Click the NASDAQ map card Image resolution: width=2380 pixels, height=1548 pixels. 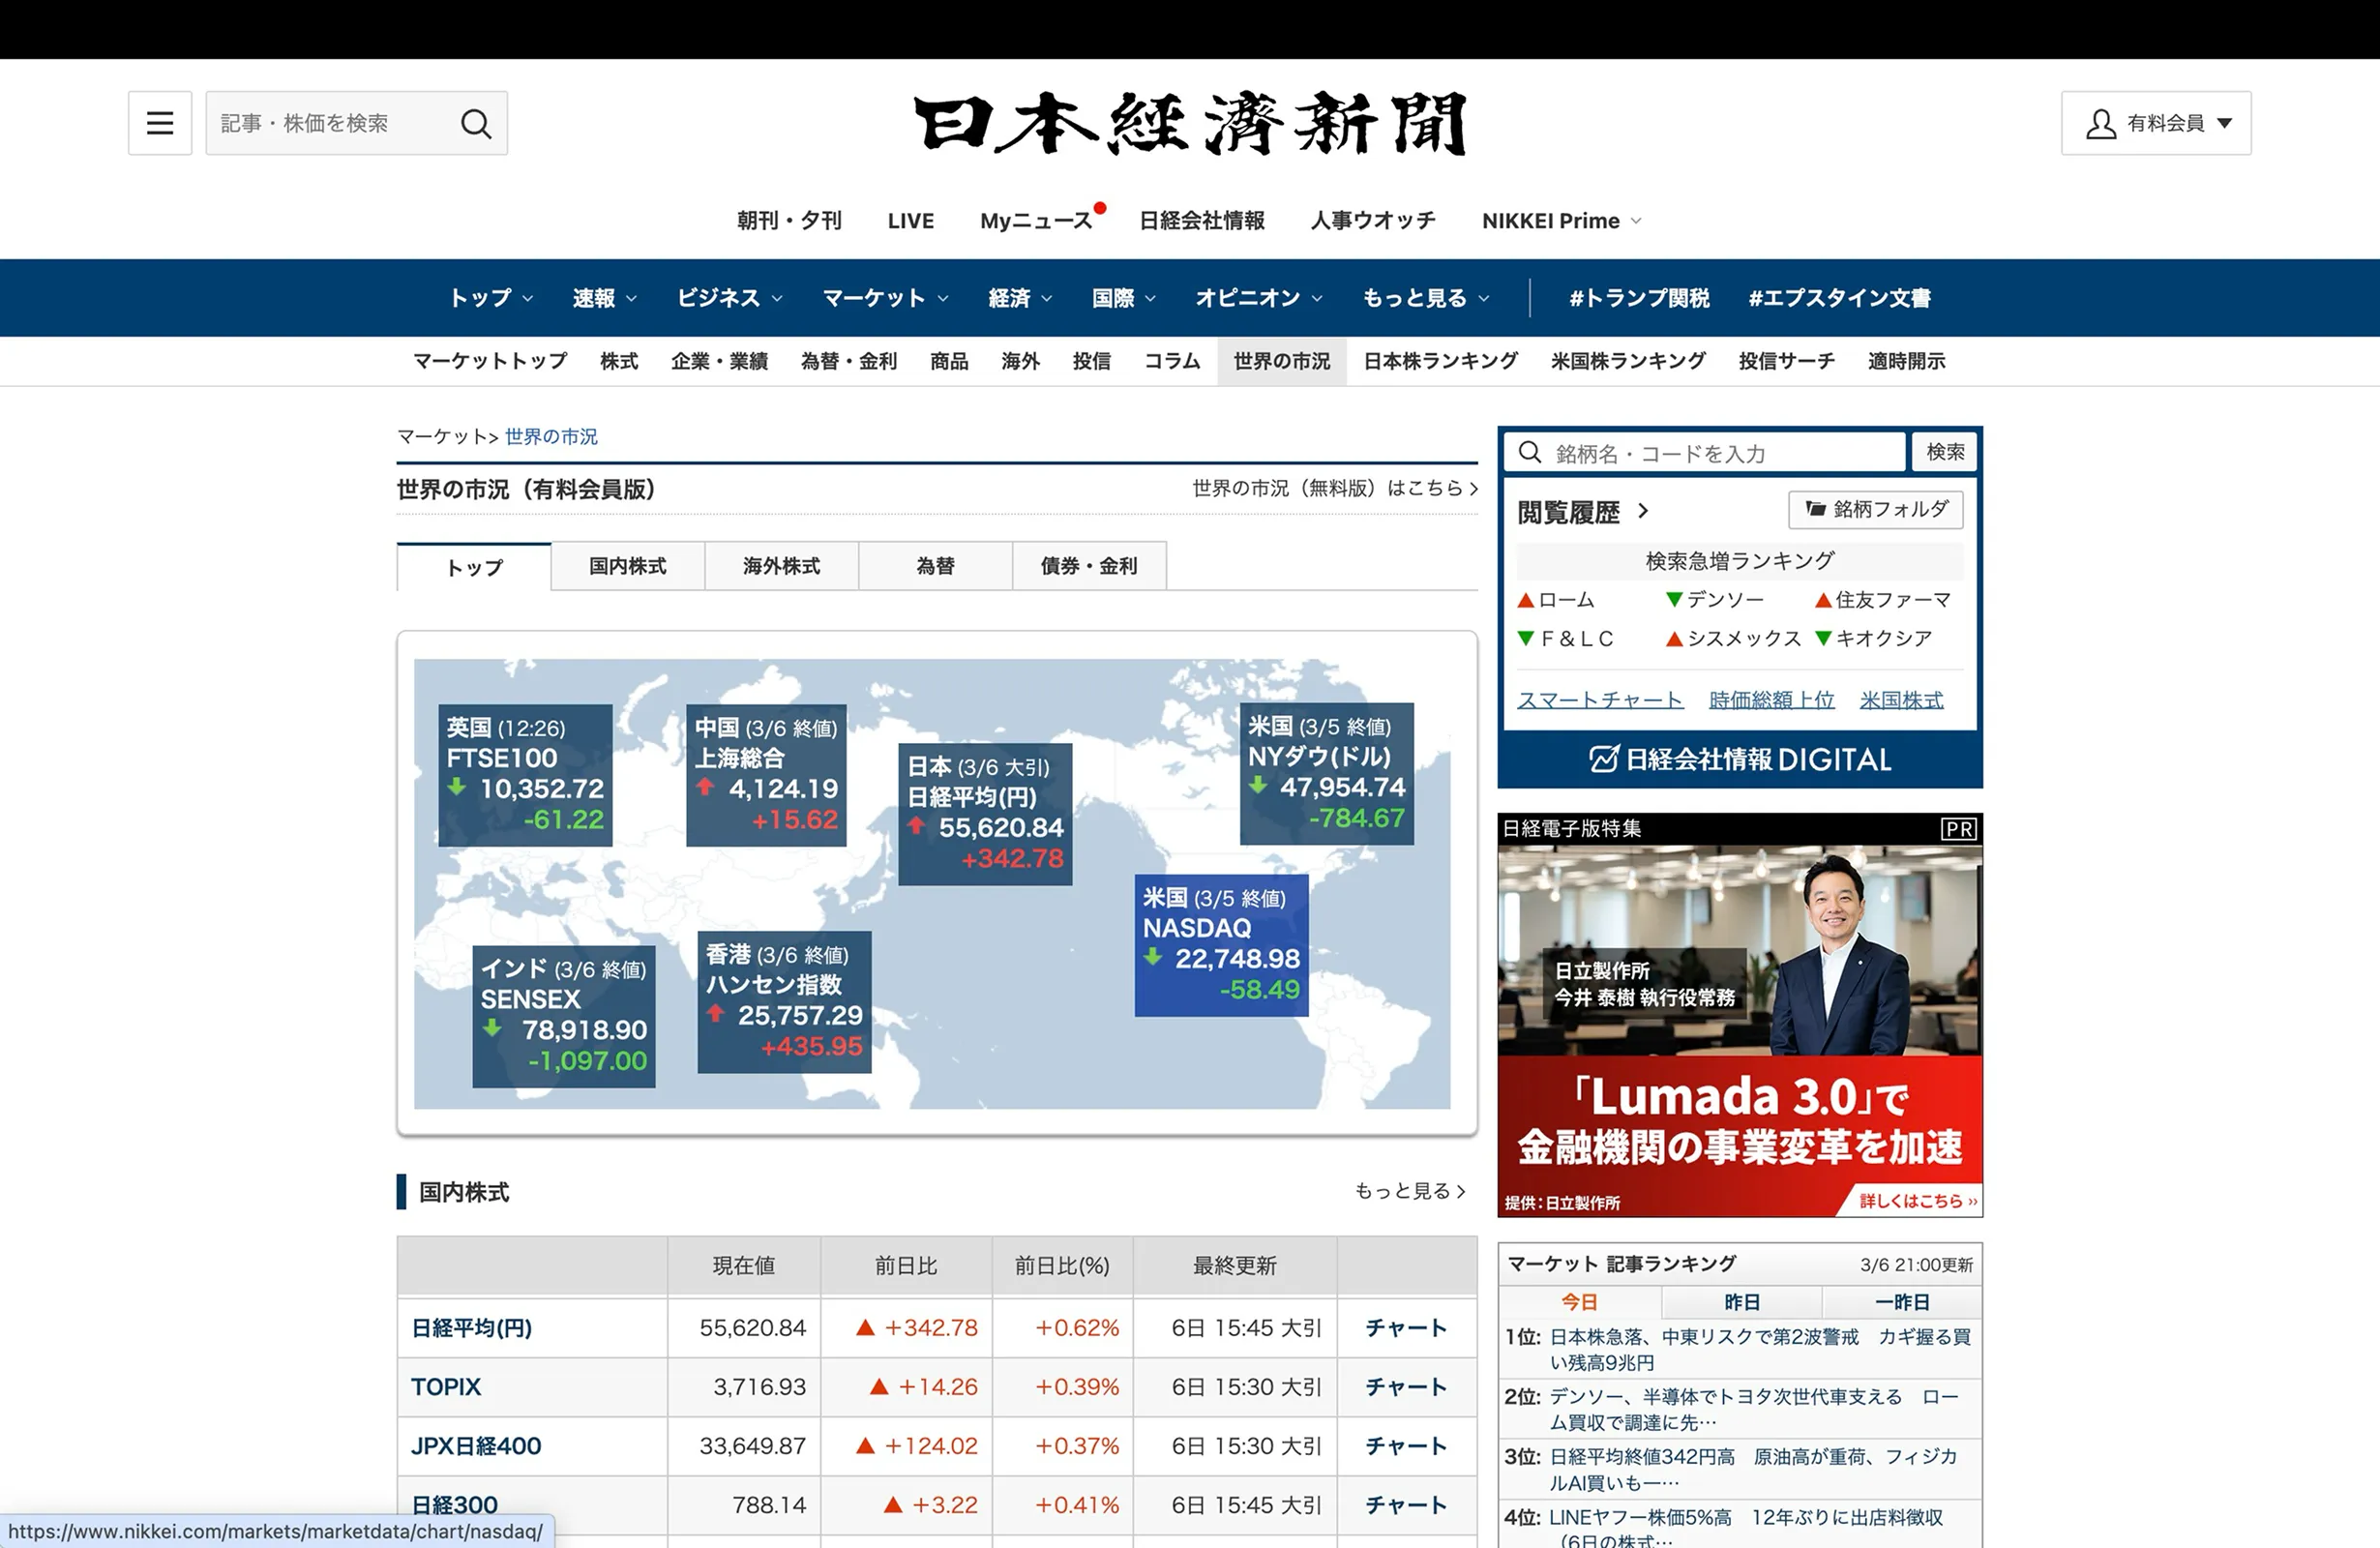coord(1221,945)
